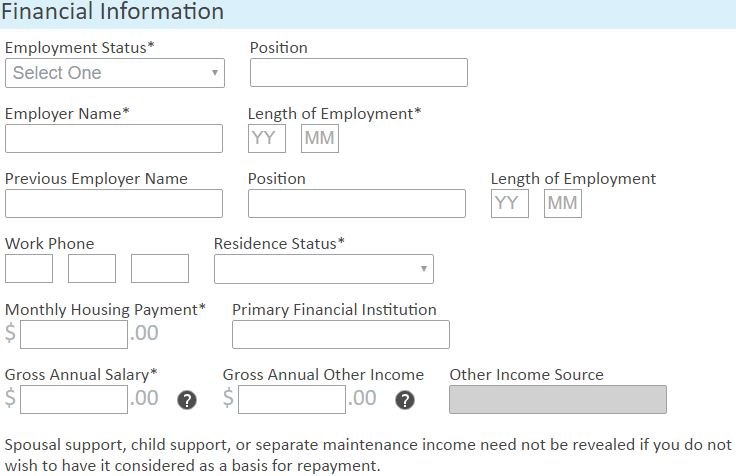Open the Employment Status dropdown
Image resolution: width=736 pixels, height=476 pixels.
[115, 73]
